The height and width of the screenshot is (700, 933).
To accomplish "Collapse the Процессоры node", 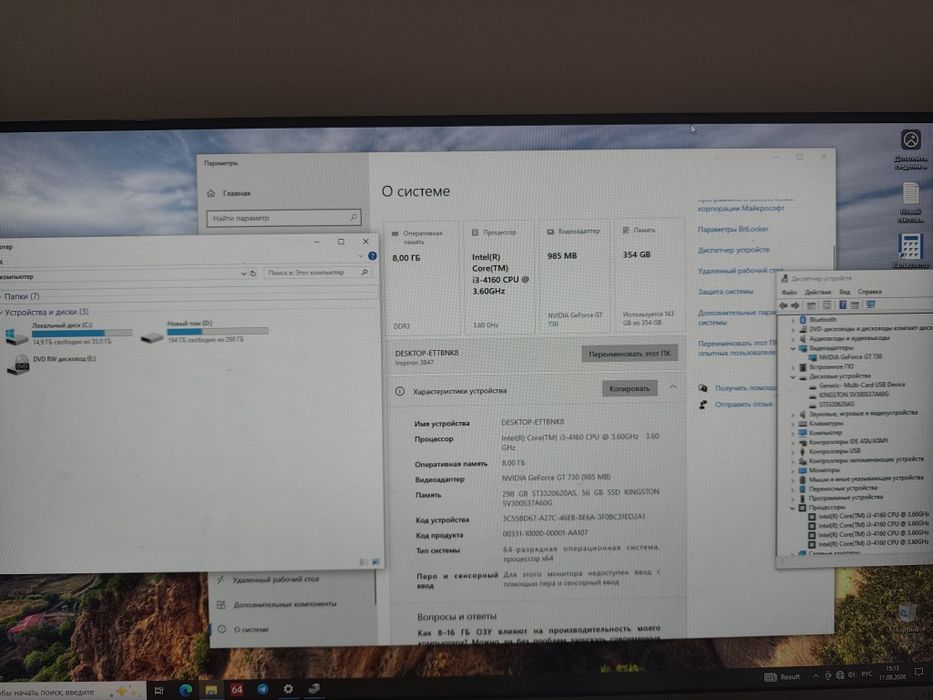I will [x=793, y=508].
